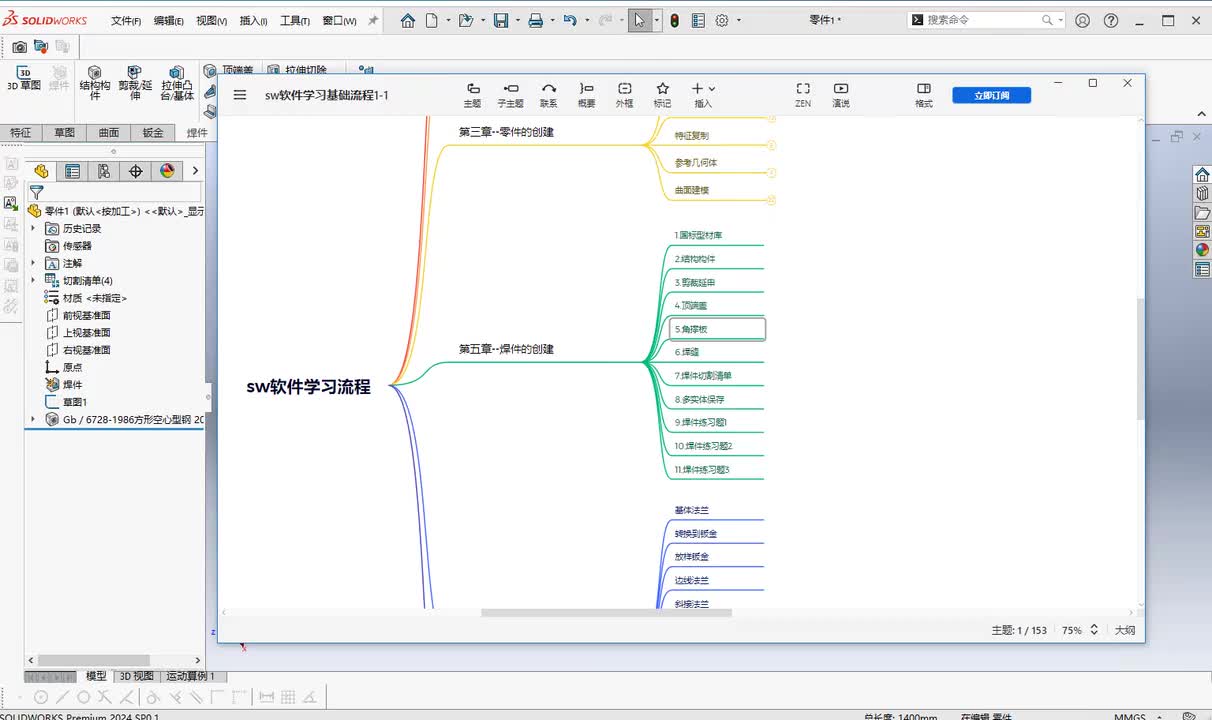The height and width of the screenshot is (720, 1212).
Task: Click the mind map horizontal scrollbar
Action: [x=606, y=613]
